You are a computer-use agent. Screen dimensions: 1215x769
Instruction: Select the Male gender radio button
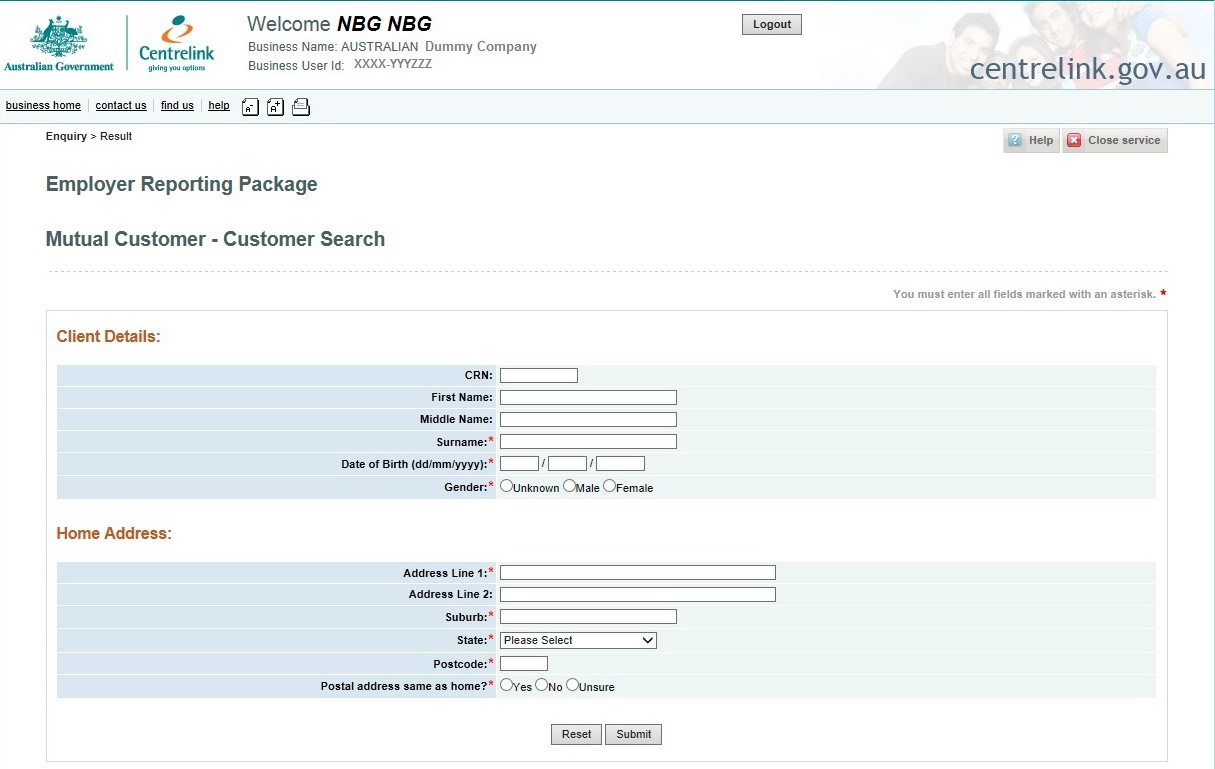[x=570, y=486]
